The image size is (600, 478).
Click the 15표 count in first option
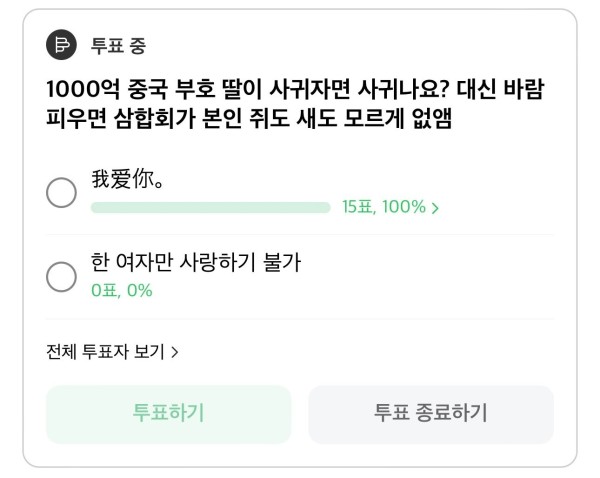357,207
